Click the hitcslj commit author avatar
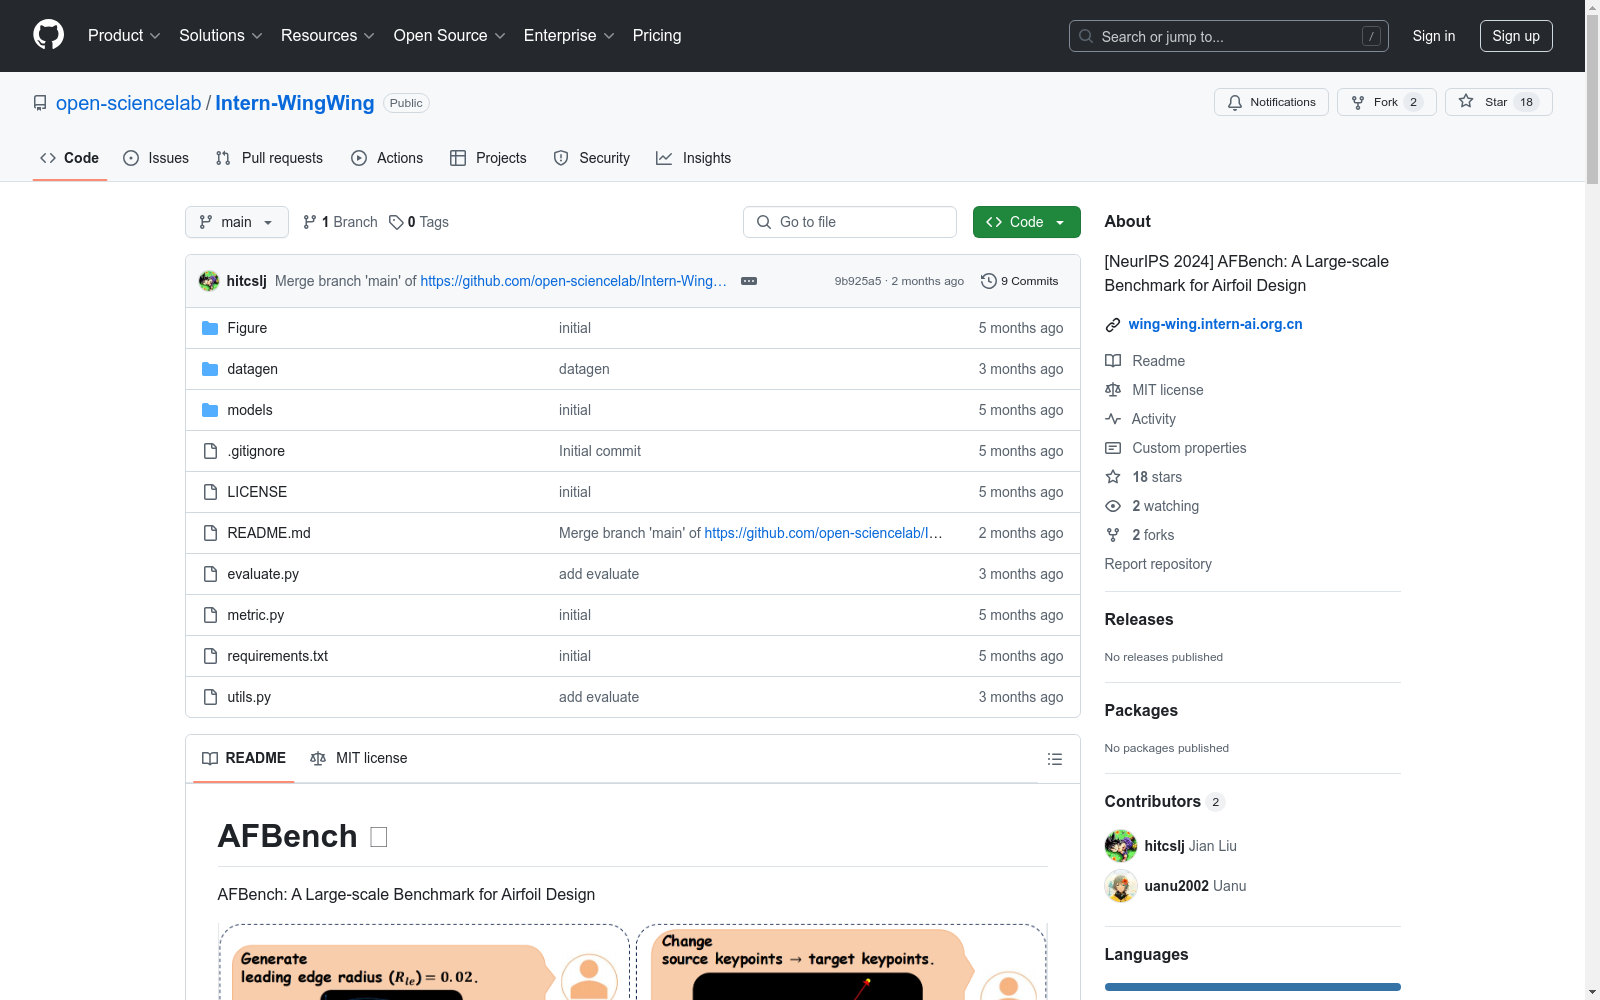 coord(209,281)
